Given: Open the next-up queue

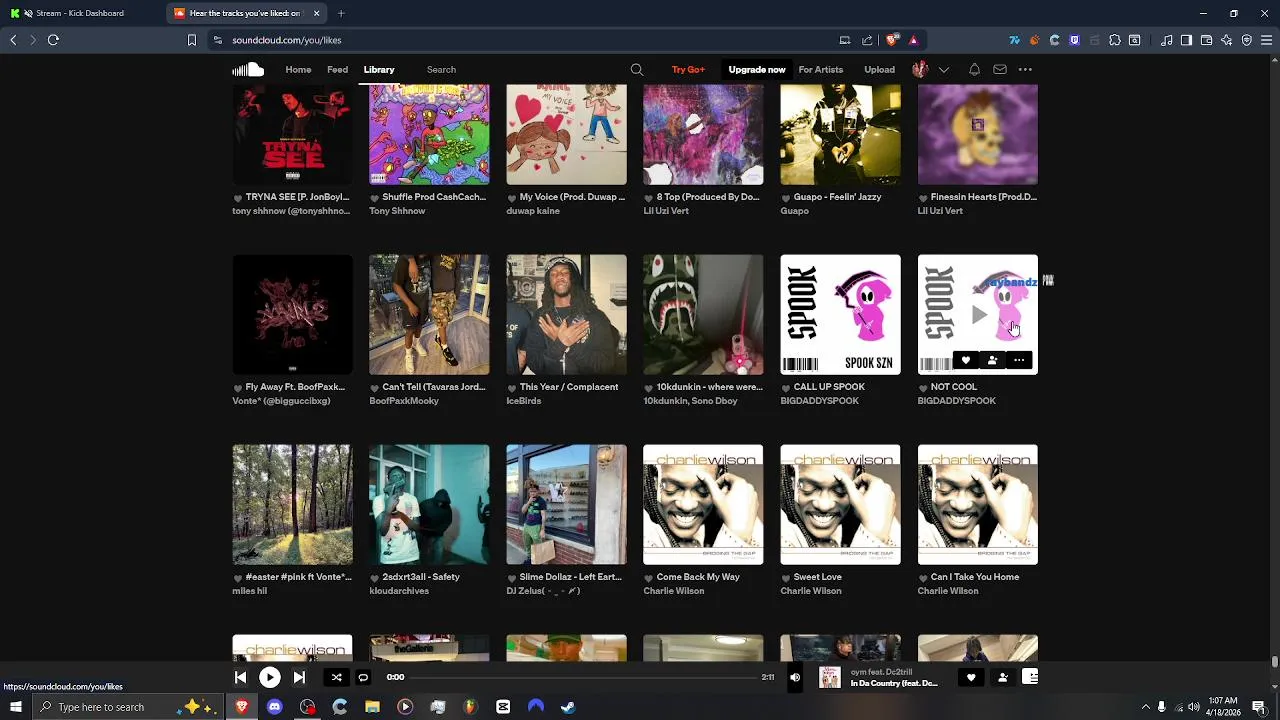Looking at the screenshot, I should point(1030,677).
